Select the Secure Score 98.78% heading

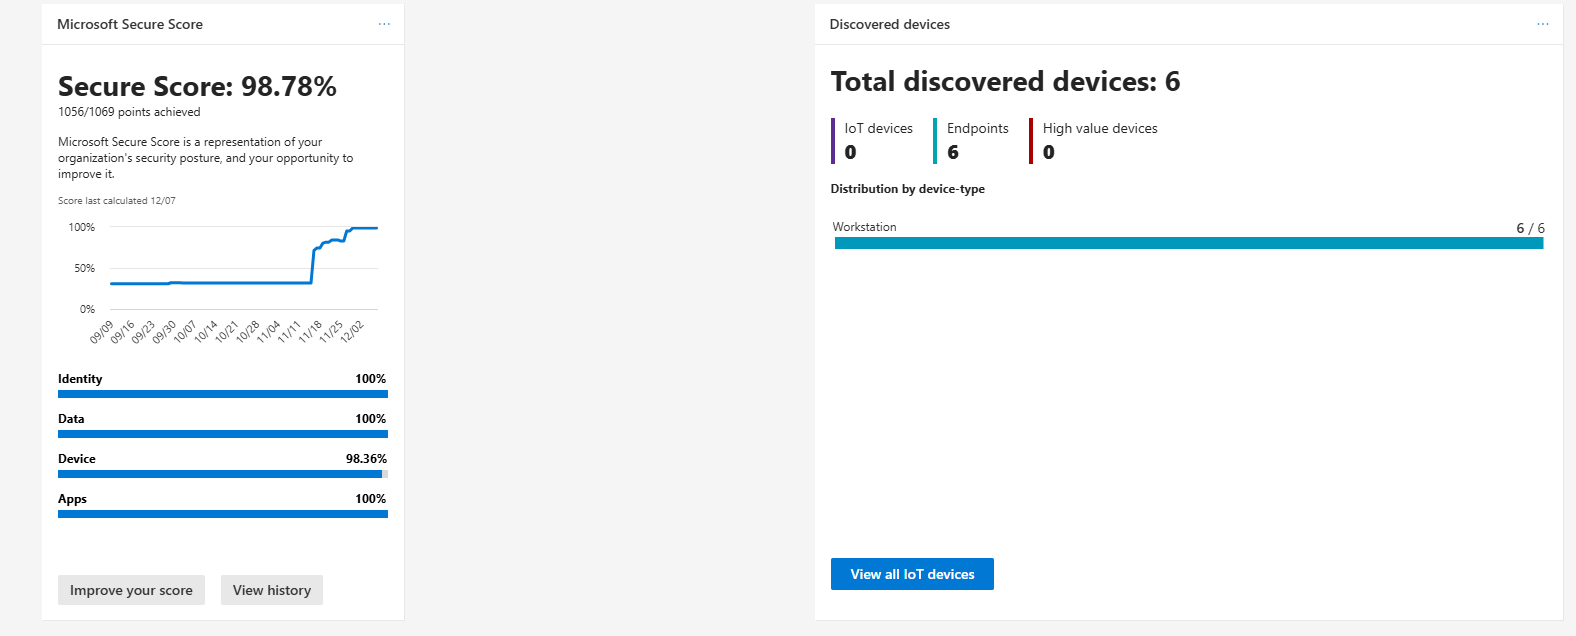click(x=197, y=87)
